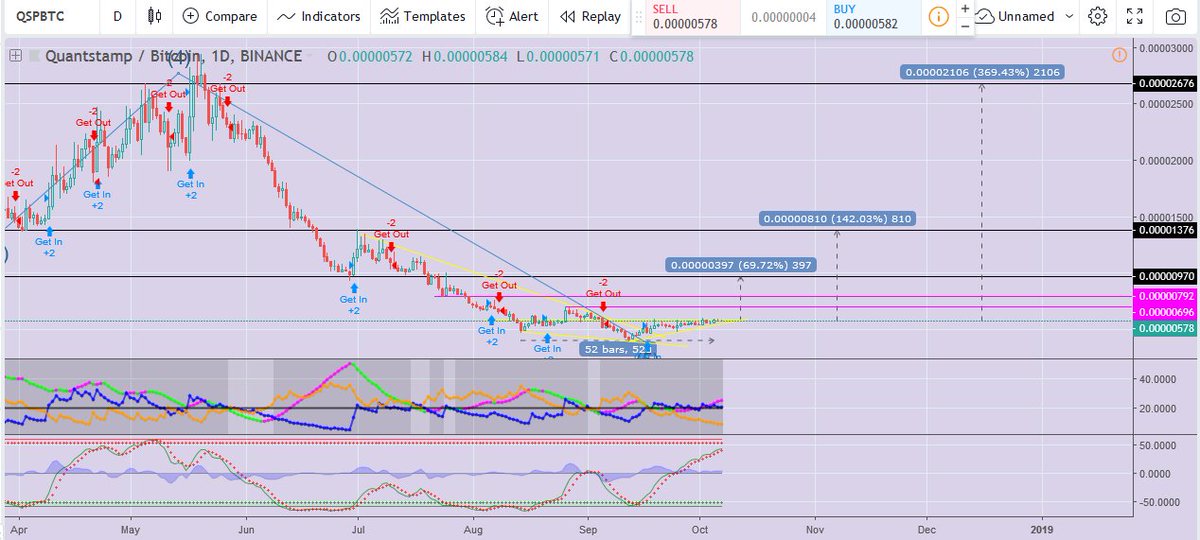
Task: Click the Low value 0.00000571
Action: [x=562, y=56]
